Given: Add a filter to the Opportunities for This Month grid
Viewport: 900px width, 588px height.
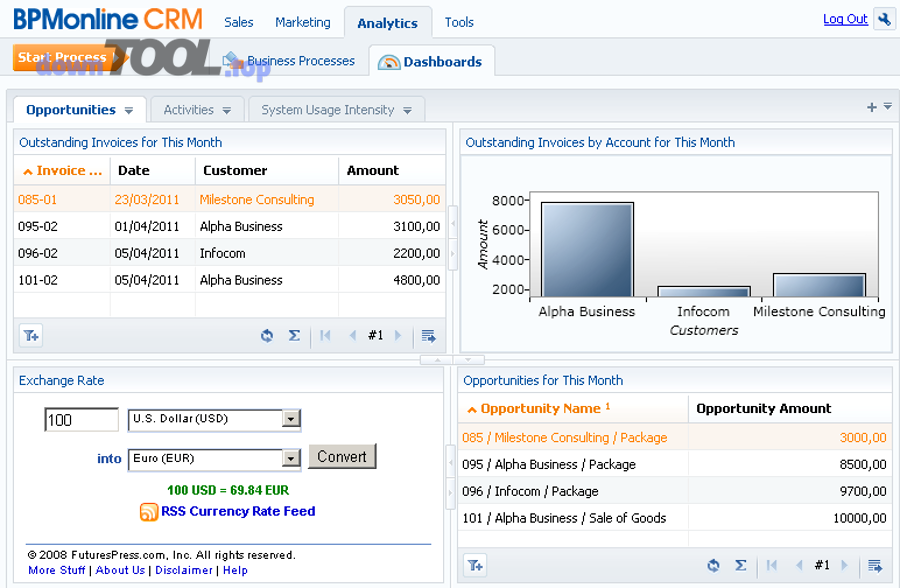Looking at the screenshot, I should [x=475, y=566].
